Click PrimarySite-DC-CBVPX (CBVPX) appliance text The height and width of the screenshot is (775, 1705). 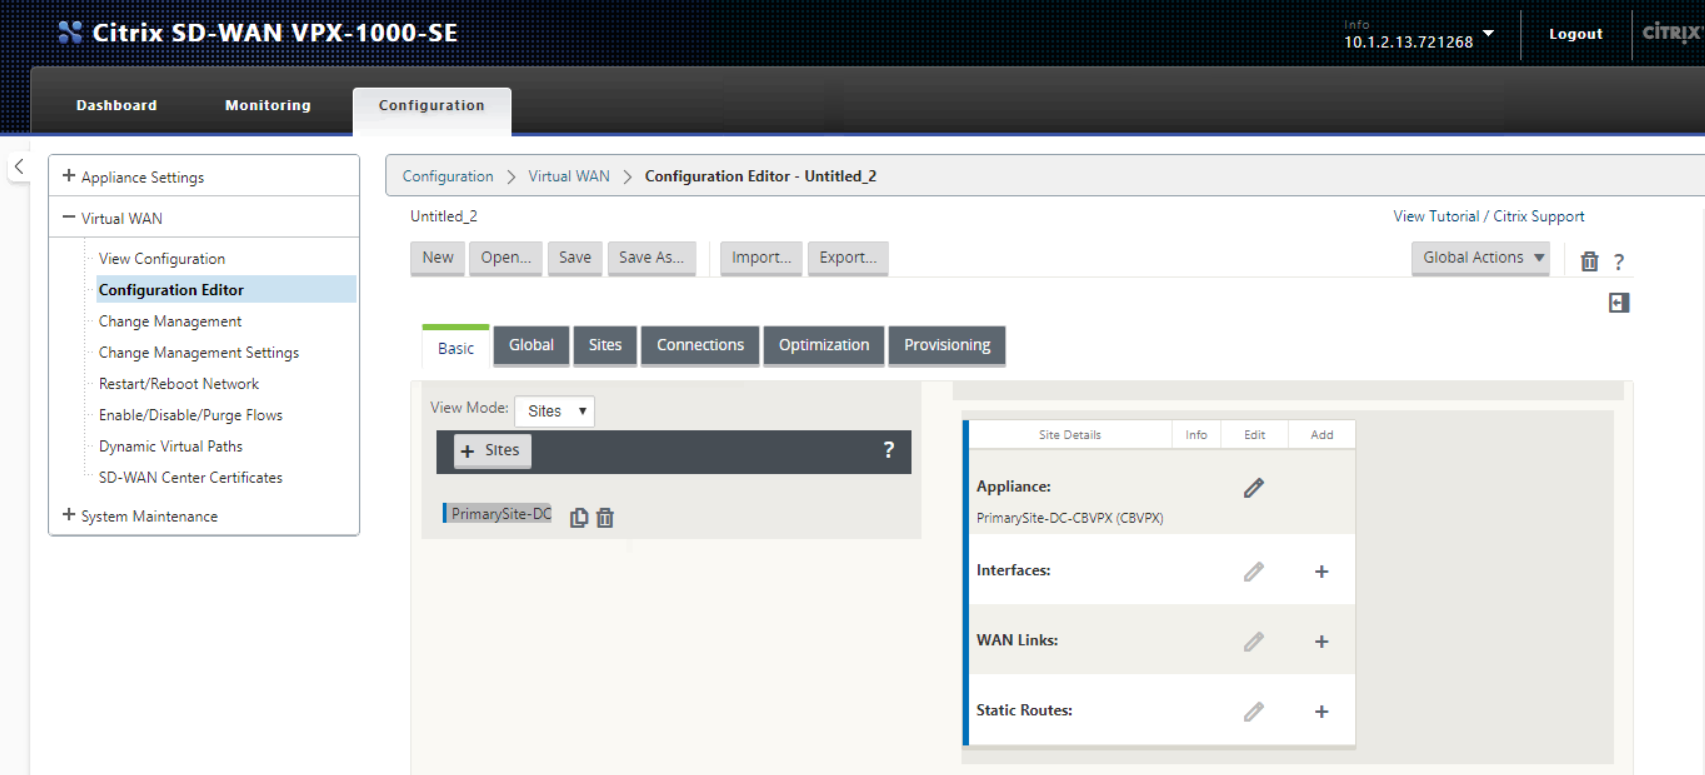(x=1070, y=518)
